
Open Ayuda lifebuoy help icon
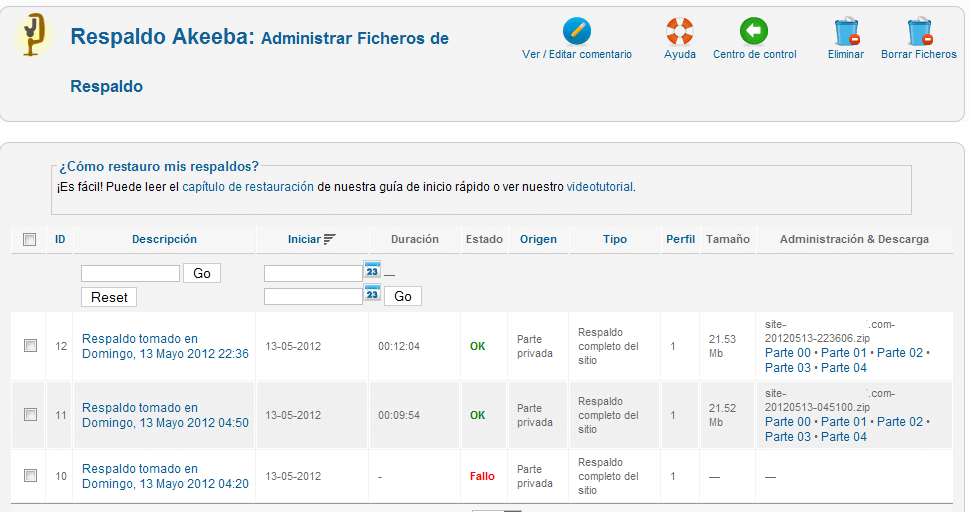click(x=680, y=31)
